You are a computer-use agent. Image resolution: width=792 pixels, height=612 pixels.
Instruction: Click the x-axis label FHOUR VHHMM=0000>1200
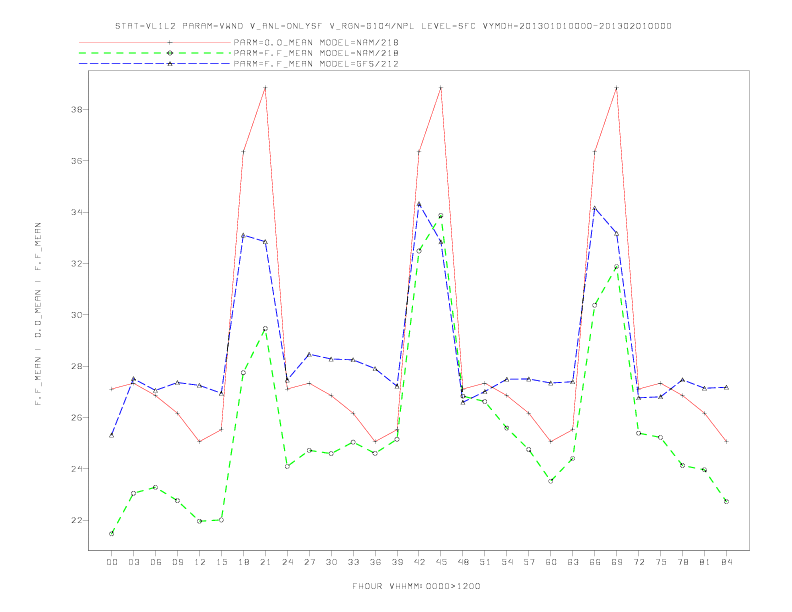point(416,586)
